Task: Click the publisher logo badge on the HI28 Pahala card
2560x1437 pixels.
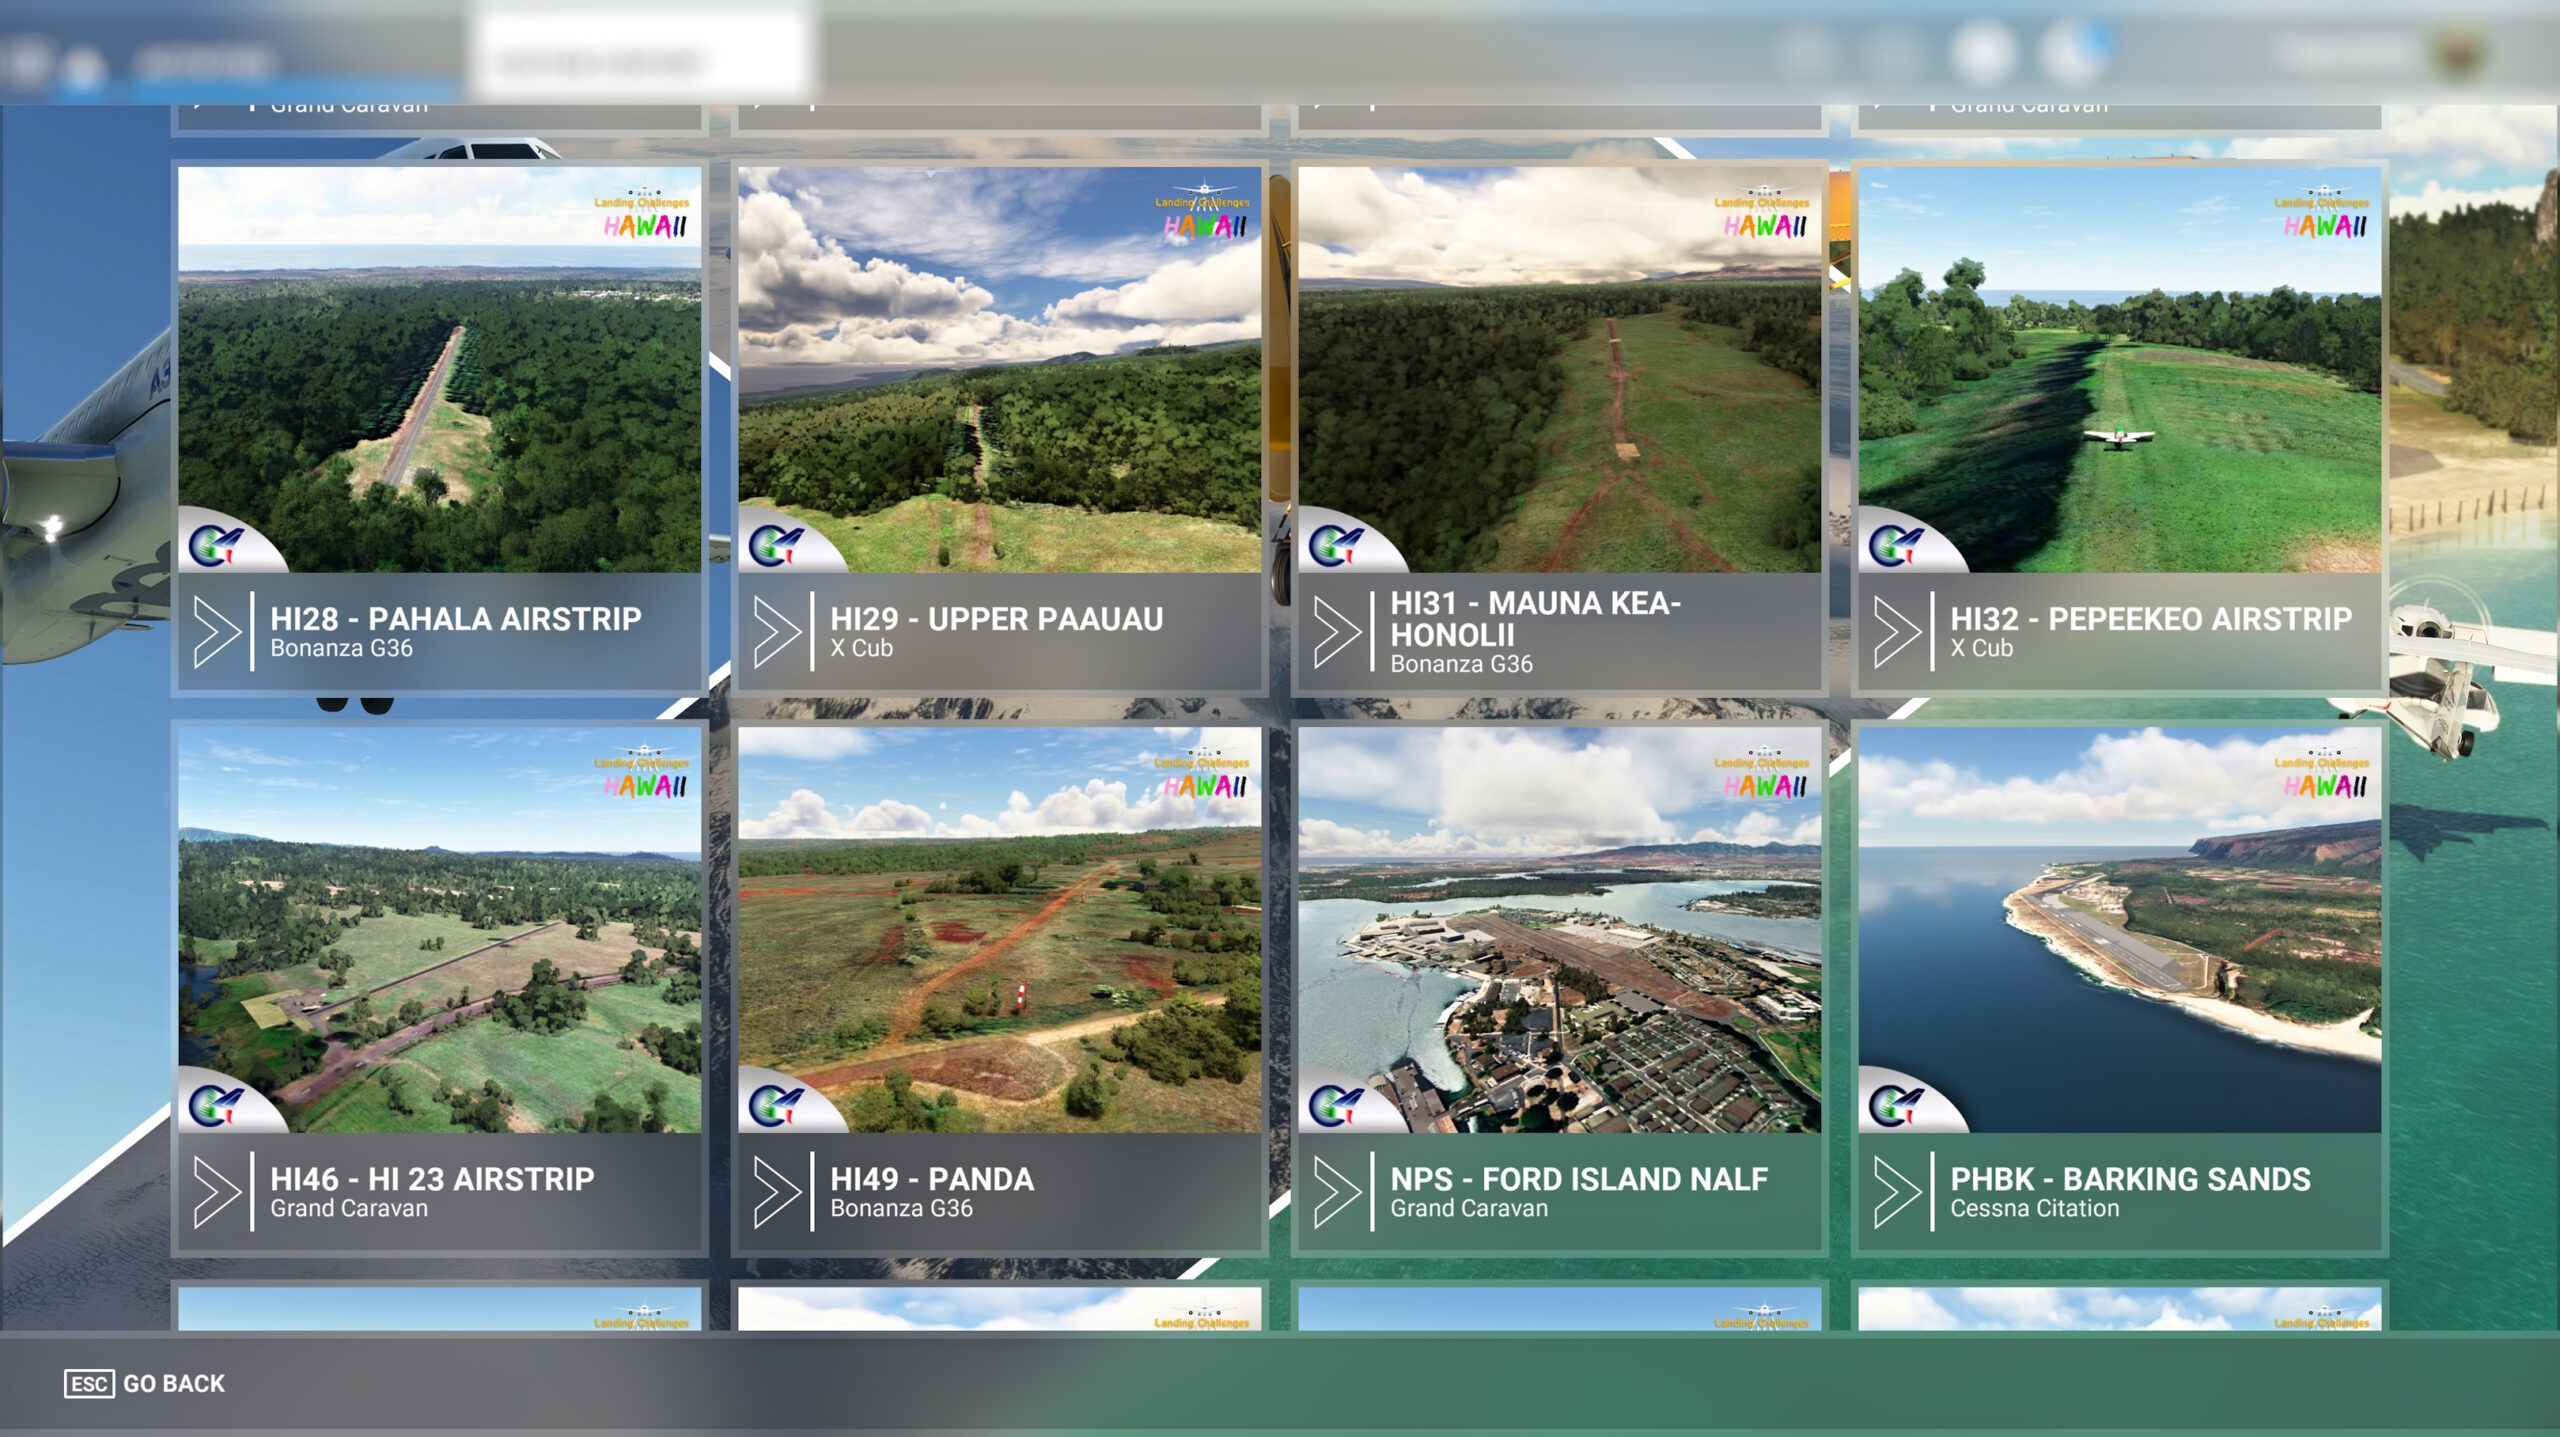Action: tap(217, 545)
